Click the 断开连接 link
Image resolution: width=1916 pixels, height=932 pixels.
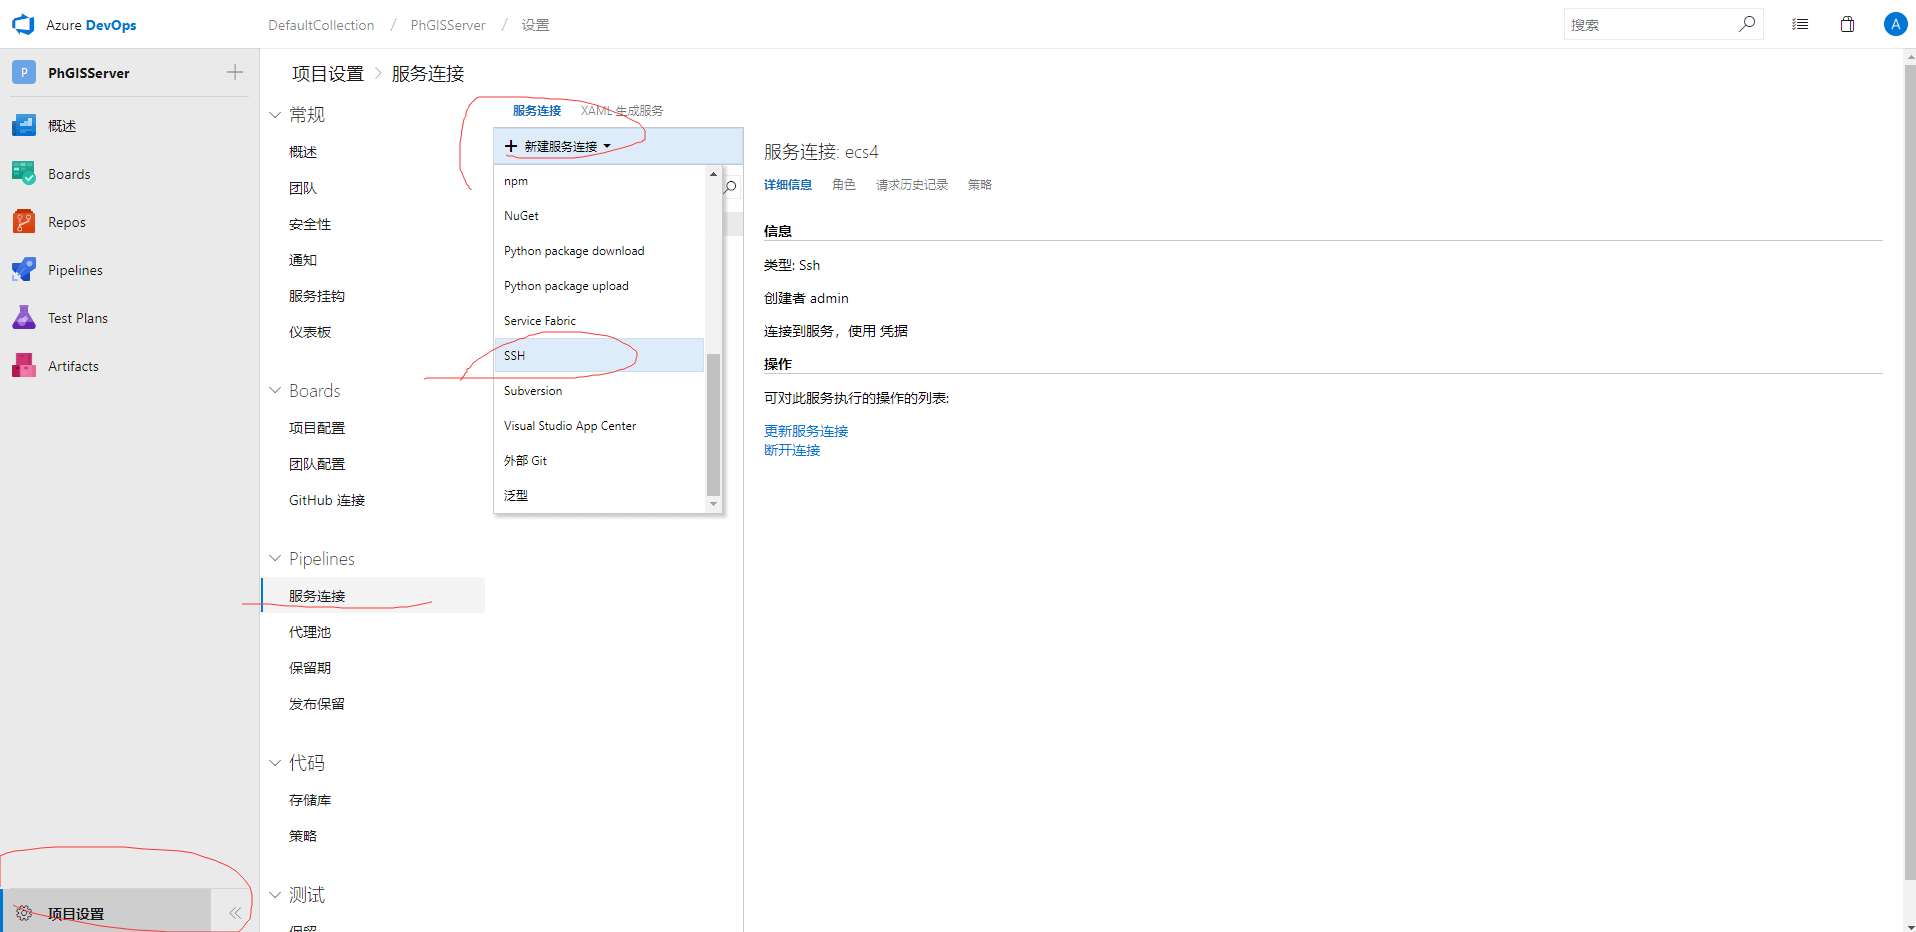[x=792, y=450]
